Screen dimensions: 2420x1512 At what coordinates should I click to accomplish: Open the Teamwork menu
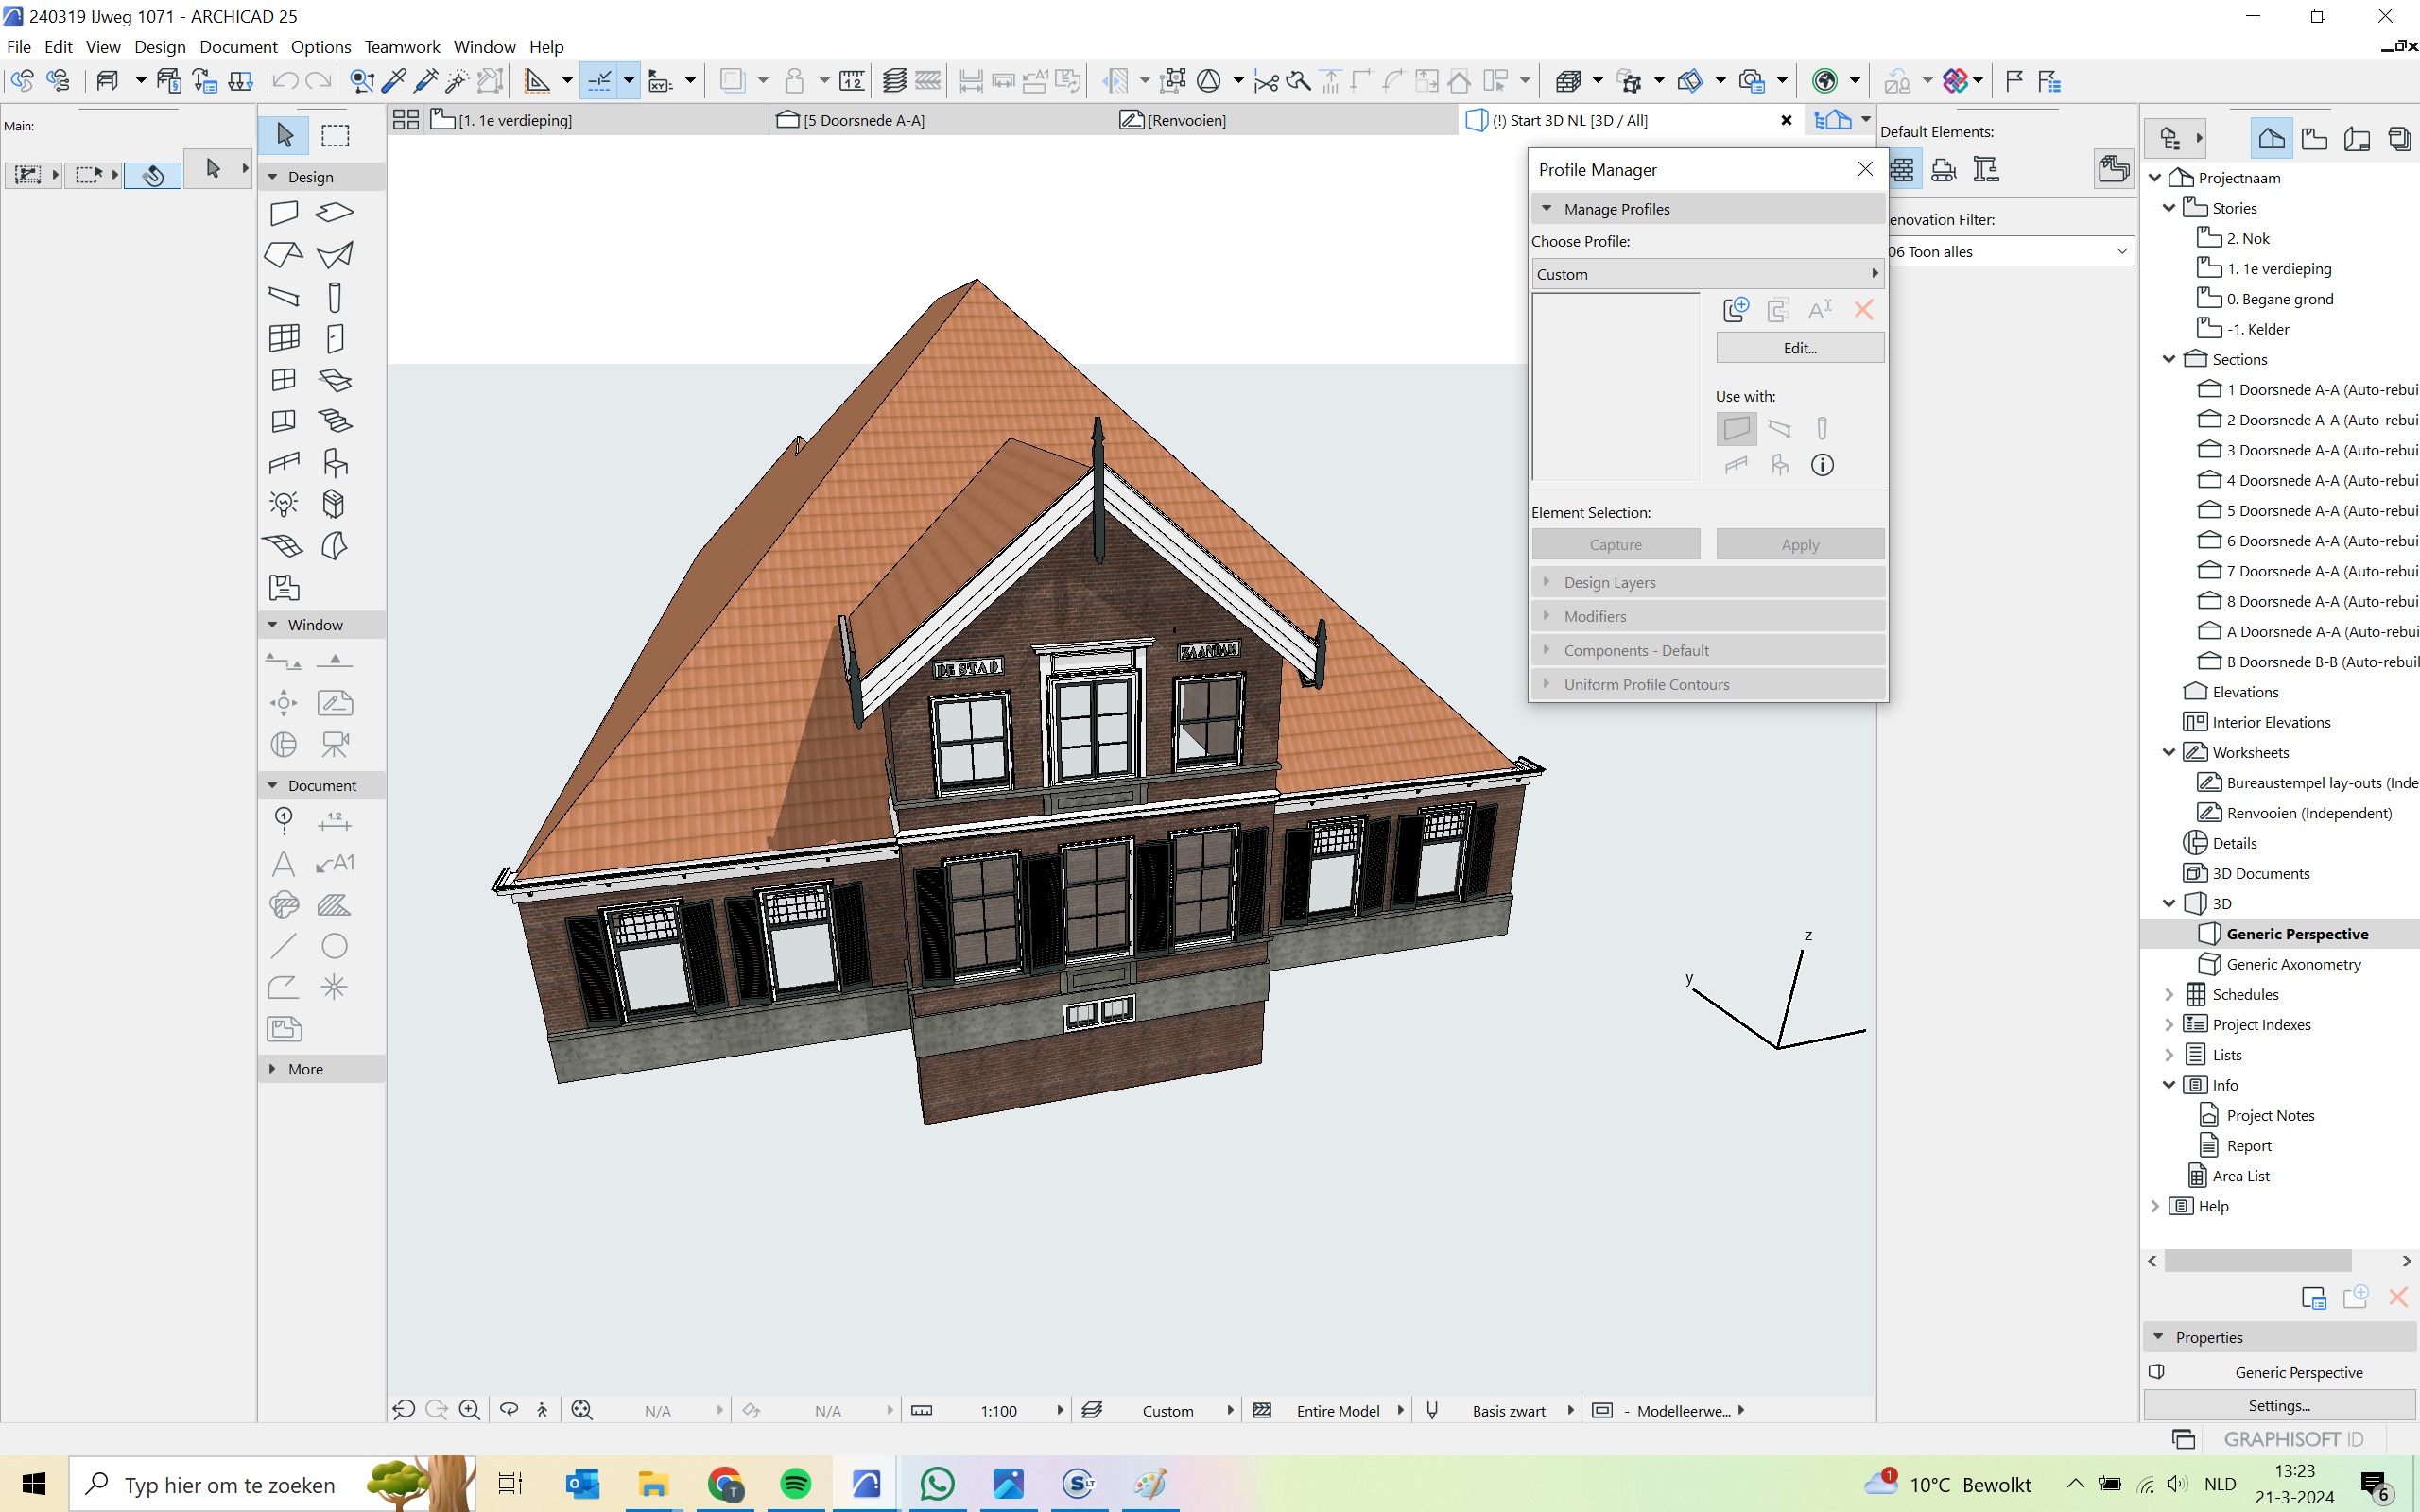tap(402, 47)
